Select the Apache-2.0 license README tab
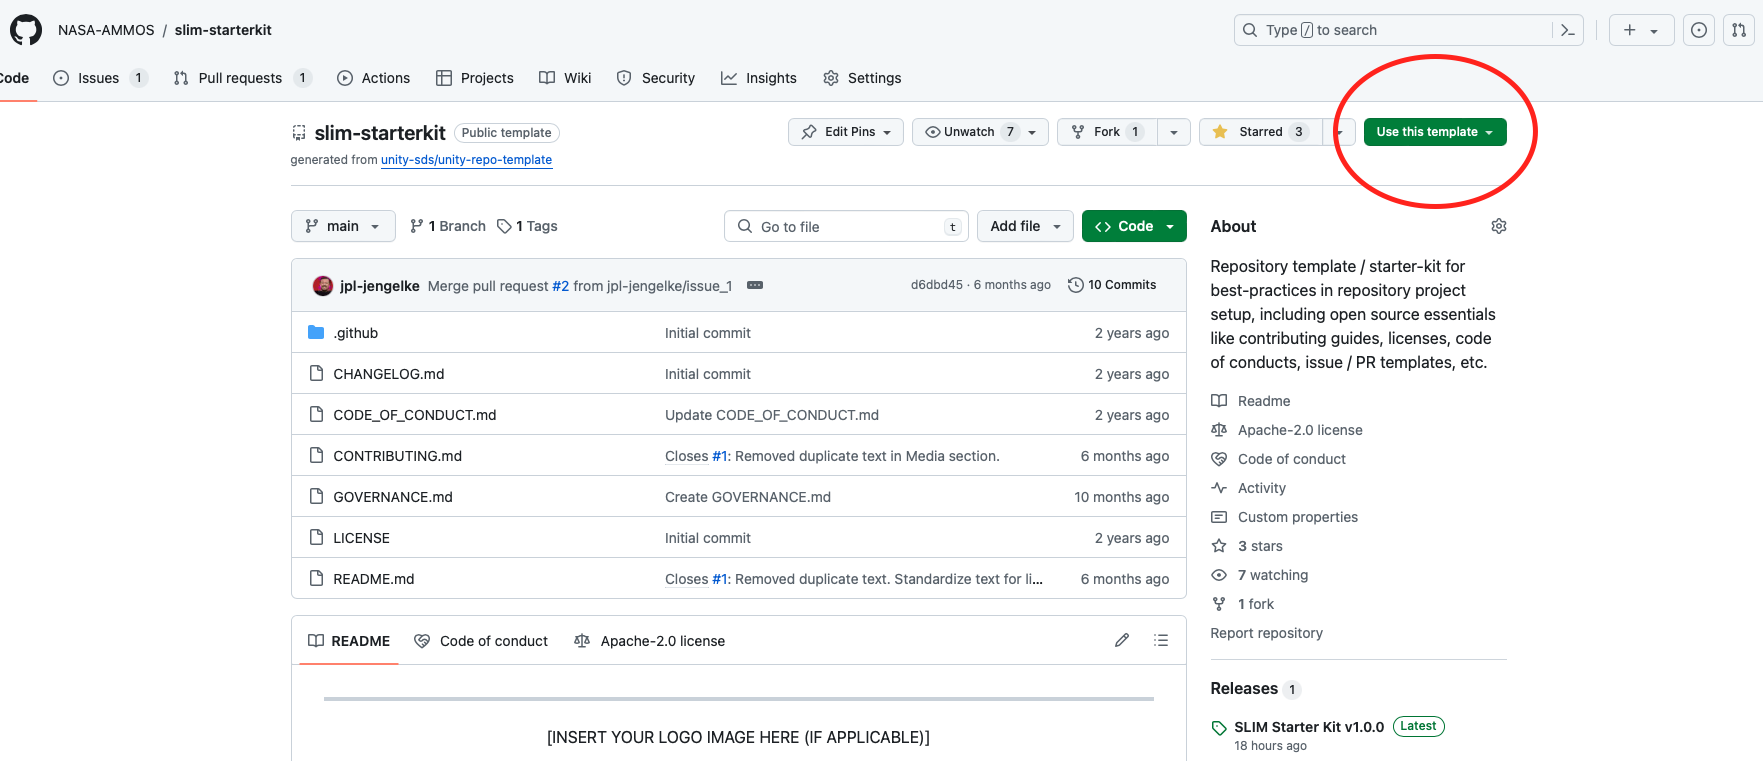Screen dimensions: 1763x761 (x=650, y=641)
